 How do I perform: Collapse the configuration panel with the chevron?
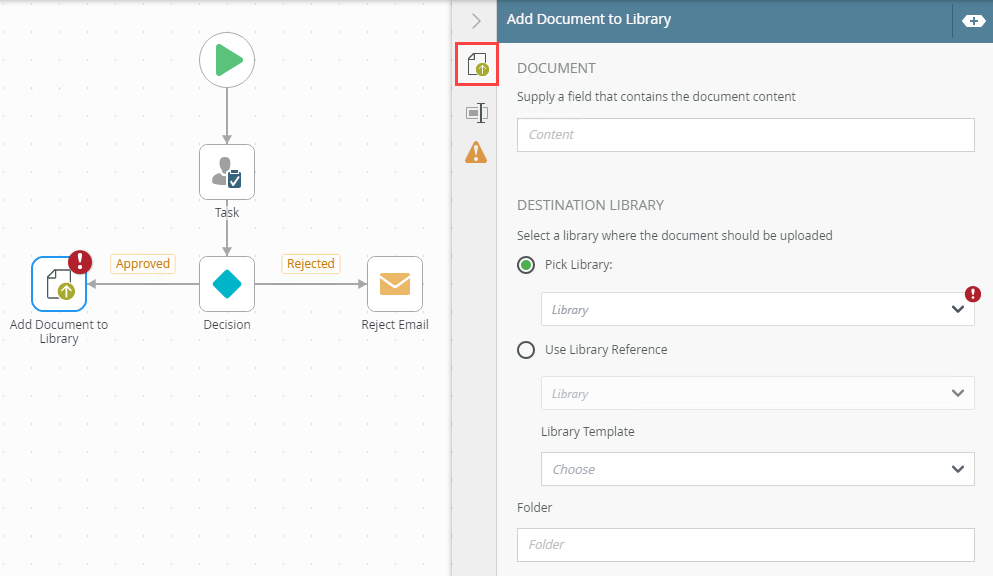(476, 20)
